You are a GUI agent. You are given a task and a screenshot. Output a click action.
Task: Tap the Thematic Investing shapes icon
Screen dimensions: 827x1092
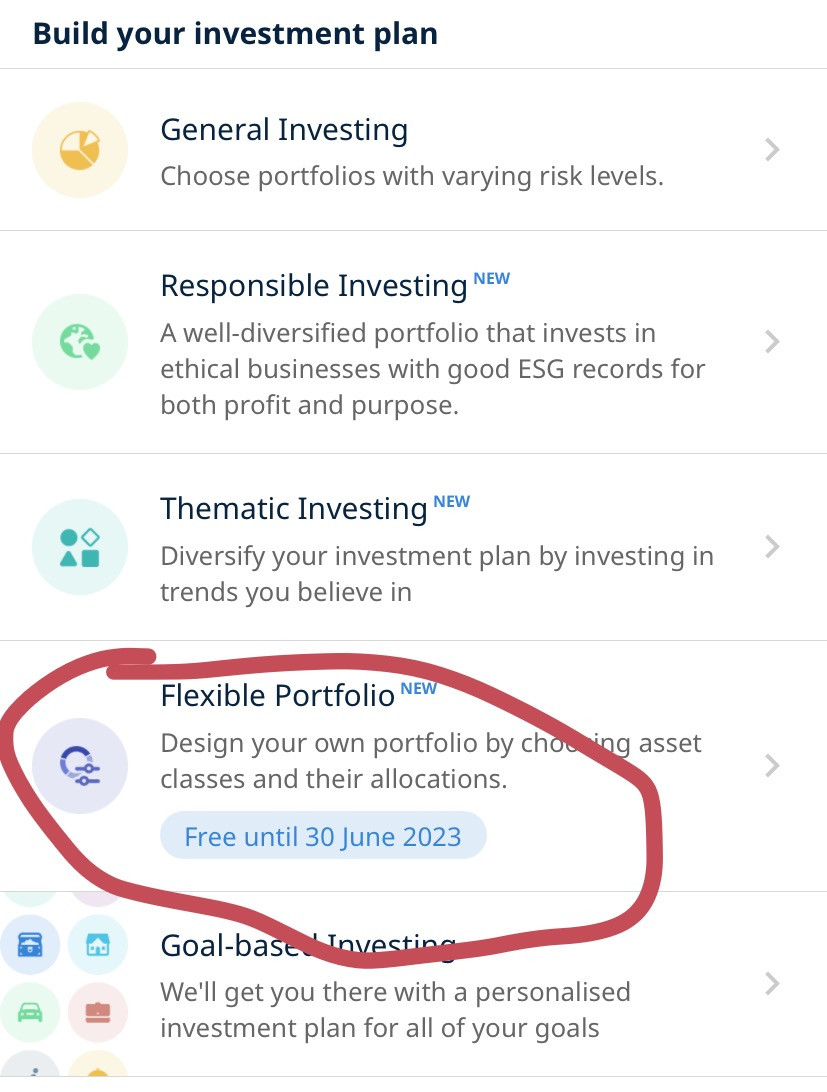(x=80, y=547)
